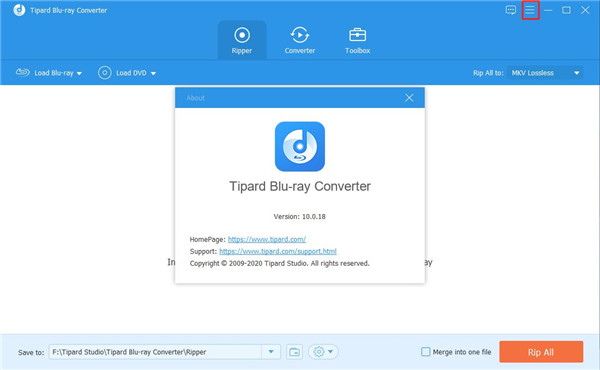Close the Tipard Blu-ray Converter window
The height and width of the screenshot is (370, 600).
[585, 10]
